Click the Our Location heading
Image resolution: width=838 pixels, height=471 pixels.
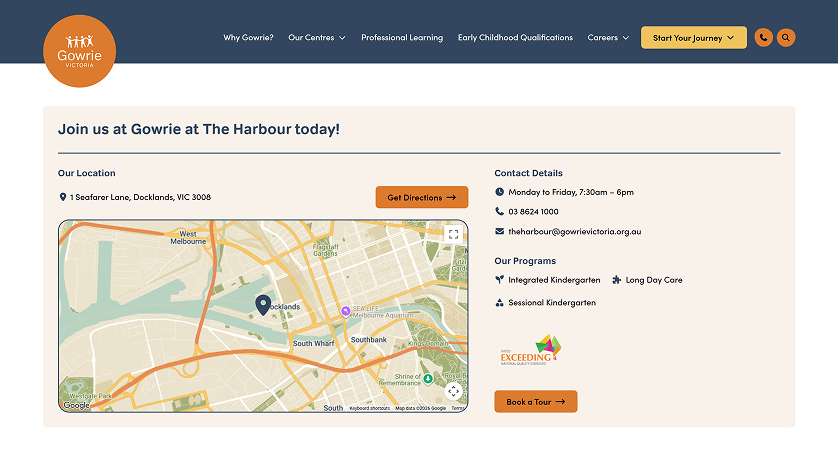coord(87,173)
